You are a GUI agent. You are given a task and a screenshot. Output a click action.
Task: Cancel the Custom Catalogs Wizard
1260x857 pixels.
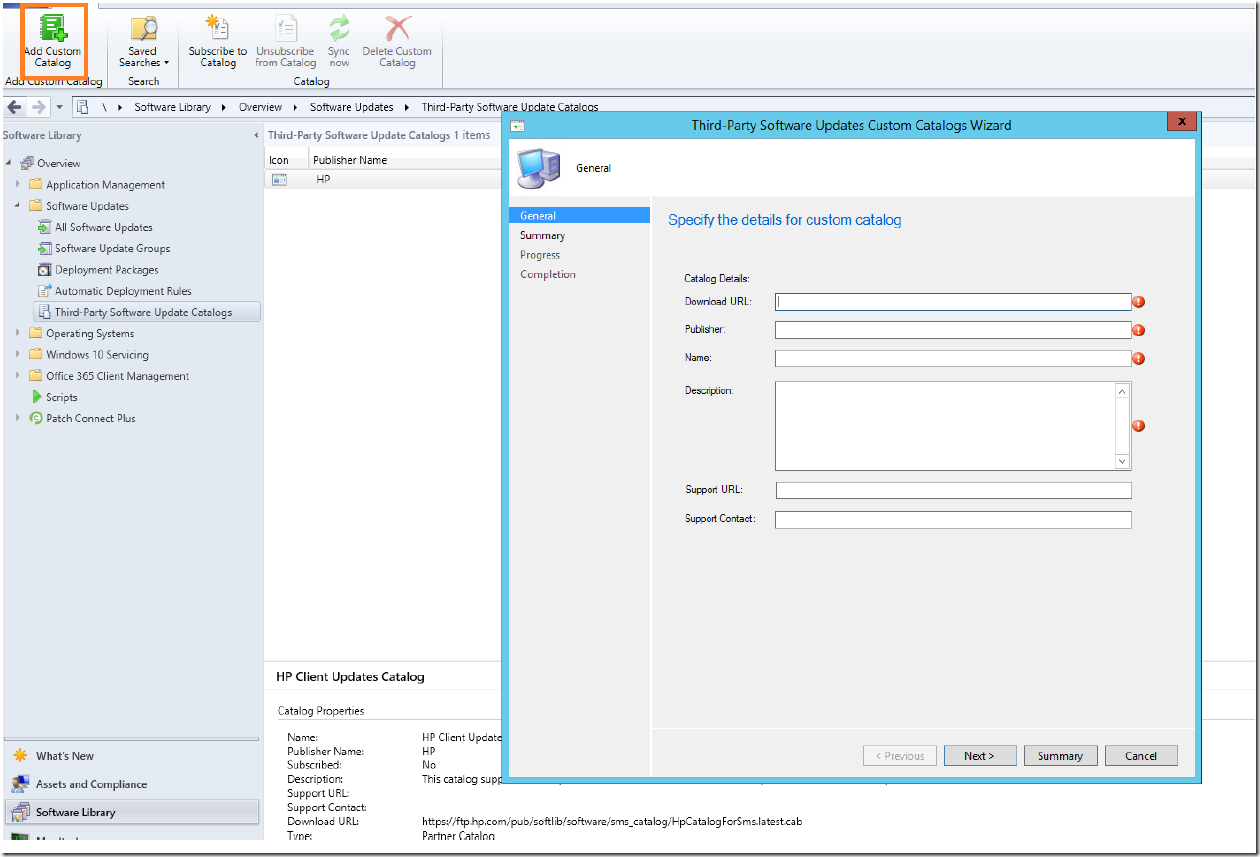click(1140, 755)
